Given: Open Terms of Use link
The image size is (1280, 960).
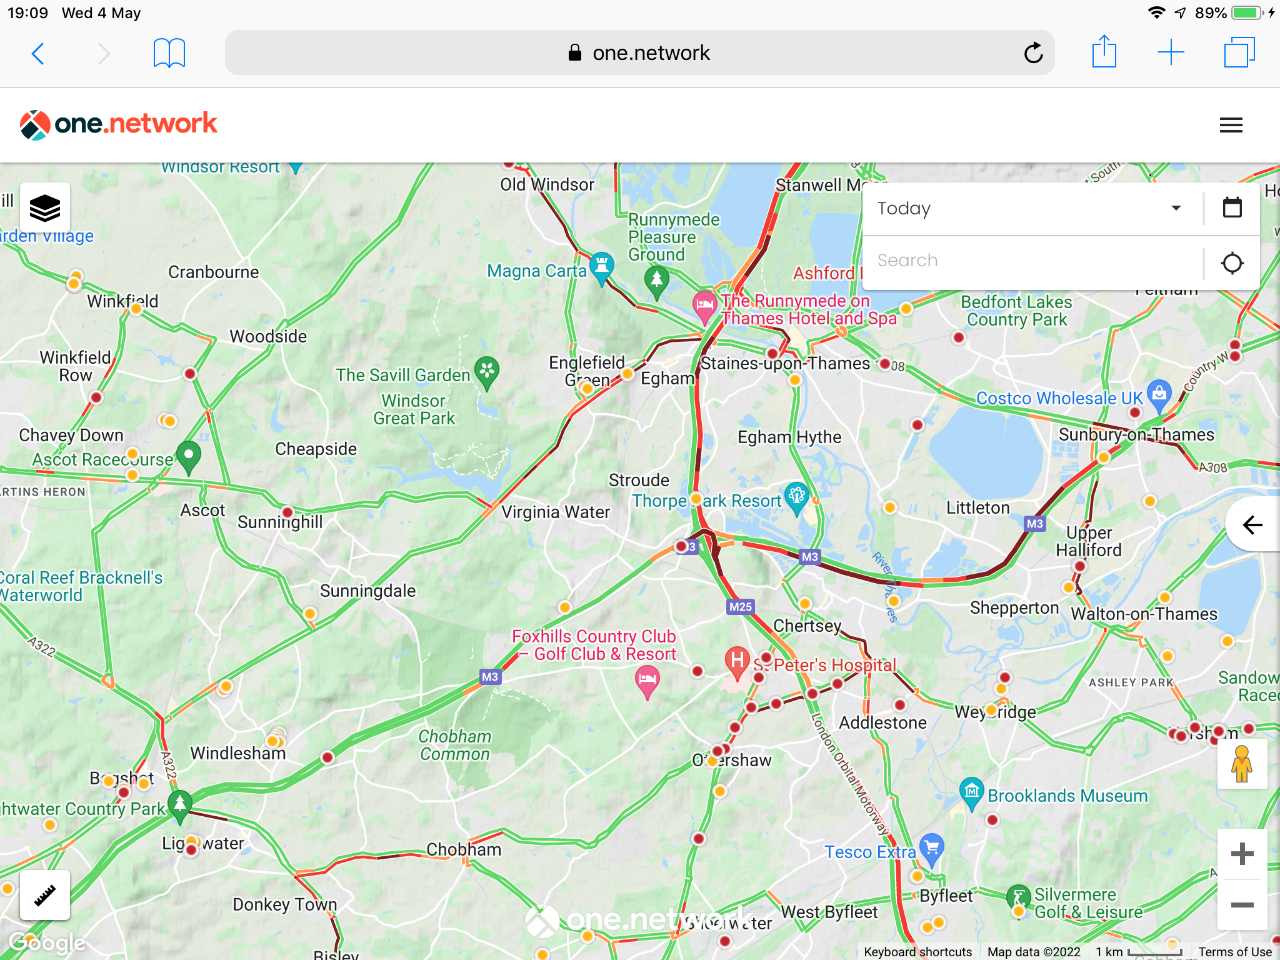Looking at the screenshot, I should pyautogui.click(x=1235, y=952).
